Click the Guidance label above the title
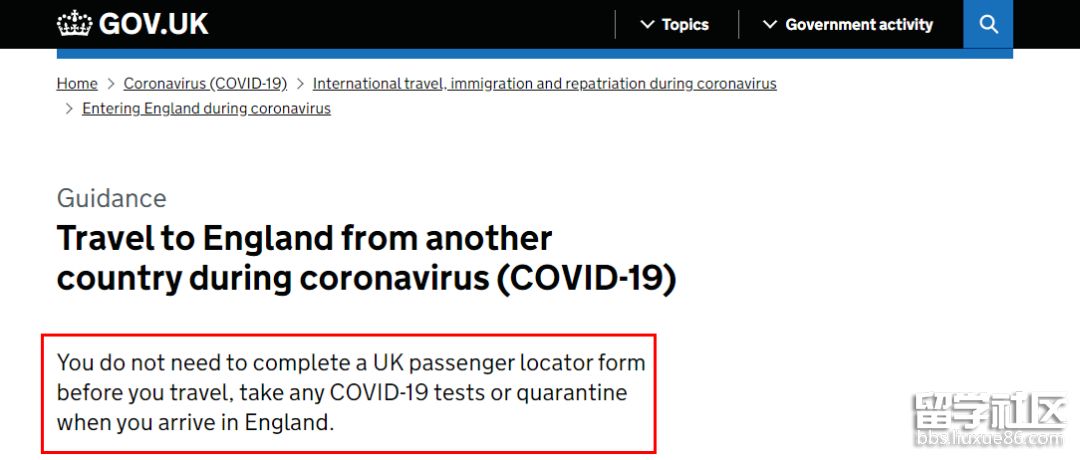 (111, 198)
